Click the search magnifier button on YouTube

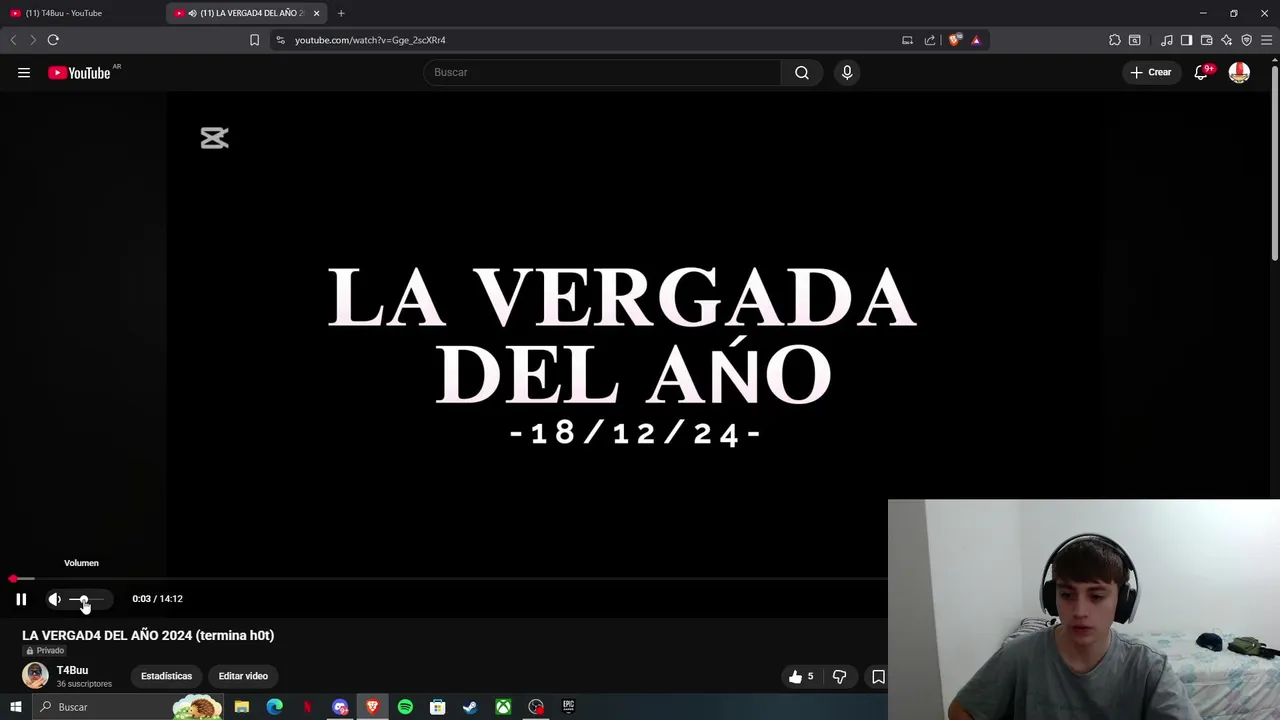(802, 72)
